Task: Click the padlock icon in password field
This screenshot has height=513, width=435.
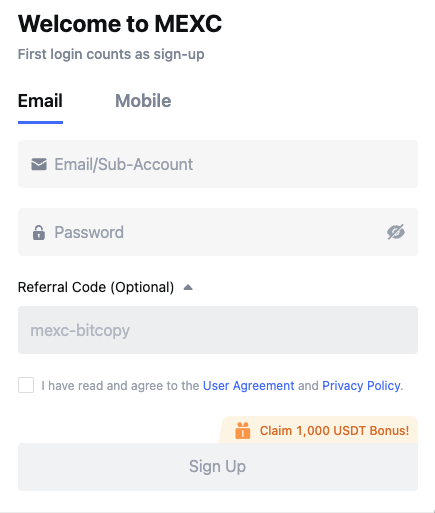Action: point(39,232)
